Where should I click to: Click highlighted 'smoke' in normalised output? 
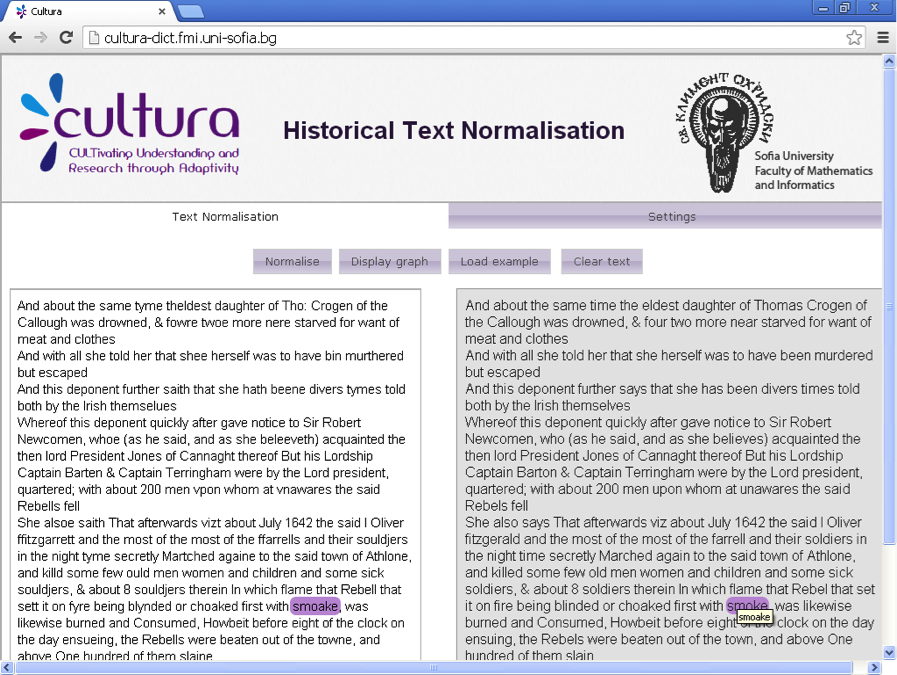pyautogui.click(x=746, y=605)
